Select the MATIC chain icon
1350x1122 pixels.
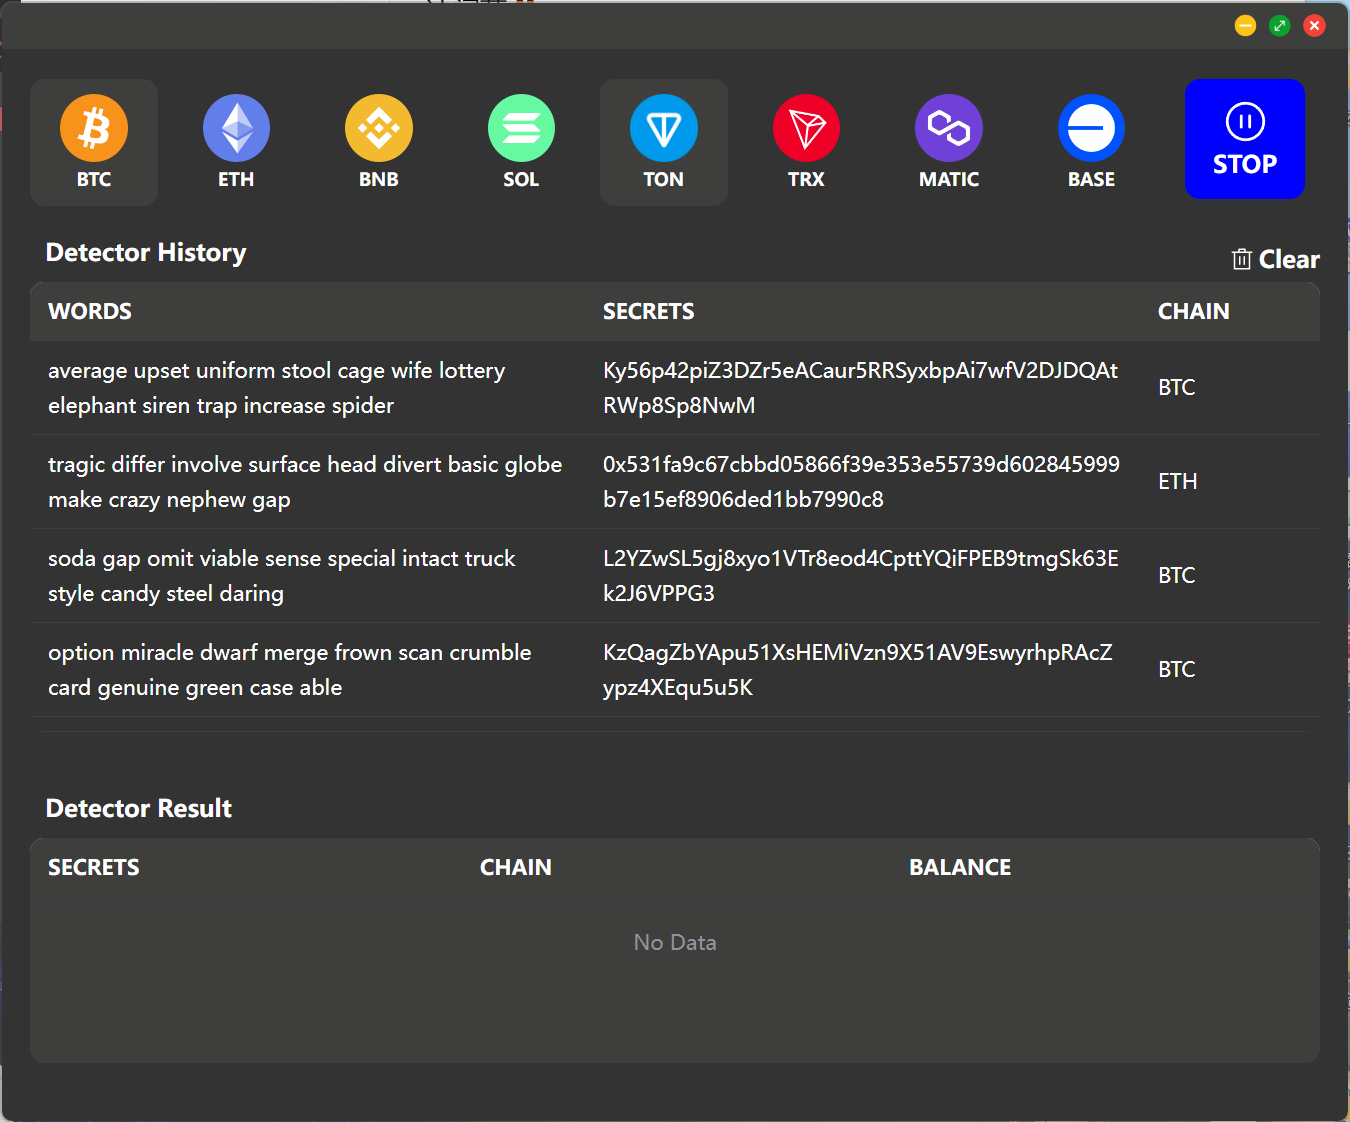click(x=949, y=129)
